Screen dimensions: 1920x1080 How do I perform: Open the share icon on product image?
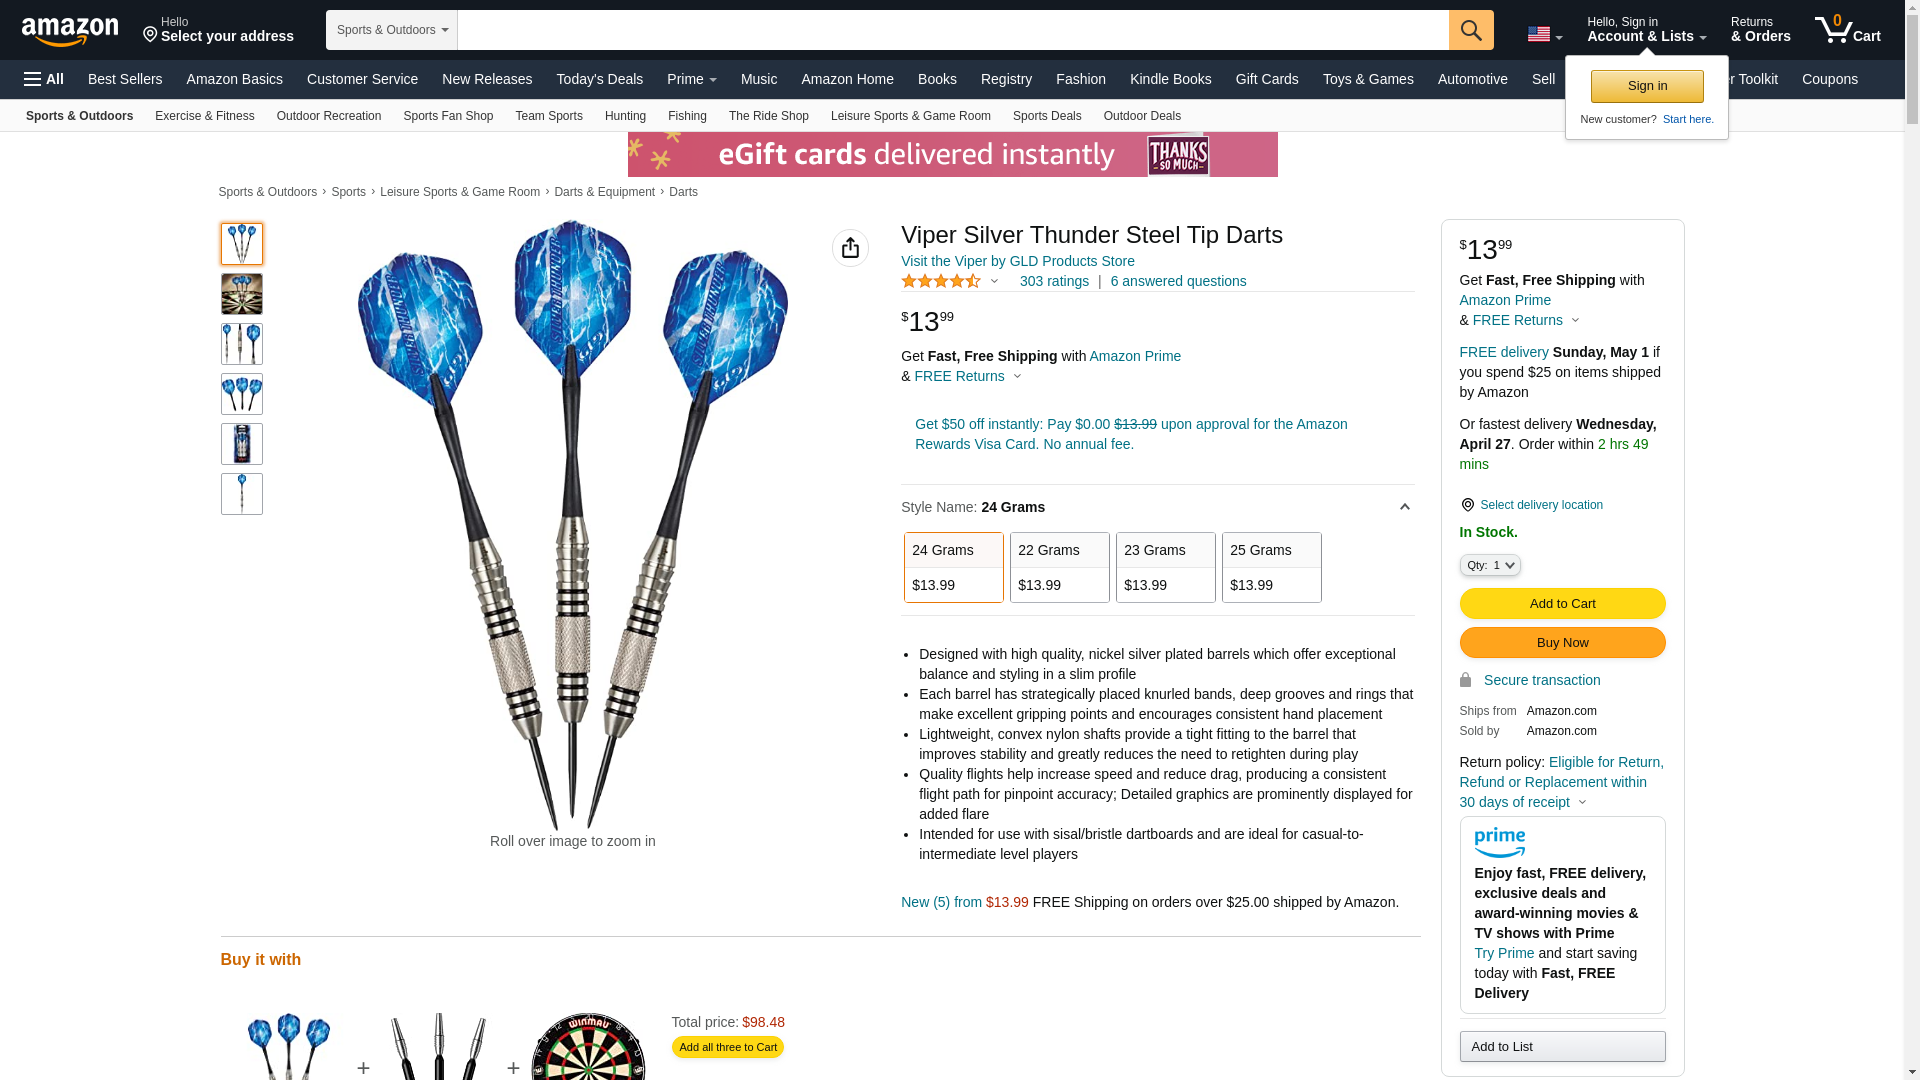[x=850, y=248]
